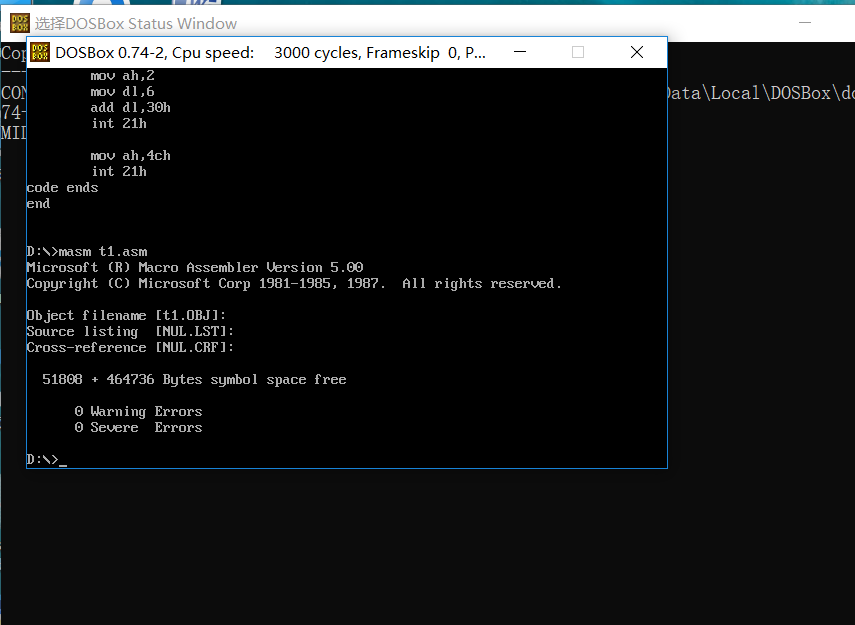
Task: Click the 'int 21h' line below 'add dl,30h'
Action: pyautogui.click(x=118, y=124)
